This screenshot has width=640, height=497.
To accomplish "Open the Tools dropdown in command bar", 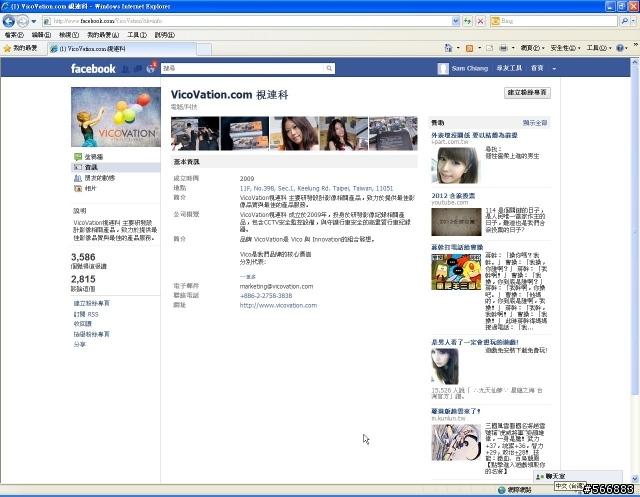I will point(599,48).
